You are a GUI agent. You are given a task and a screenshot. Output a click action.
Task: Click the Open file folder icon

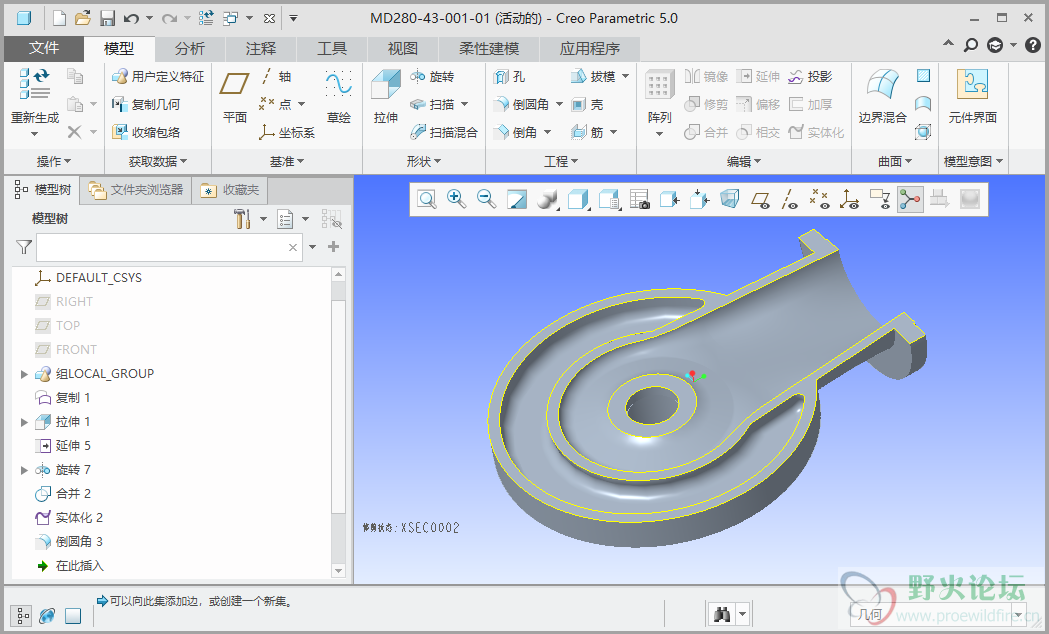pyautogui.click(x=82, y=18)
